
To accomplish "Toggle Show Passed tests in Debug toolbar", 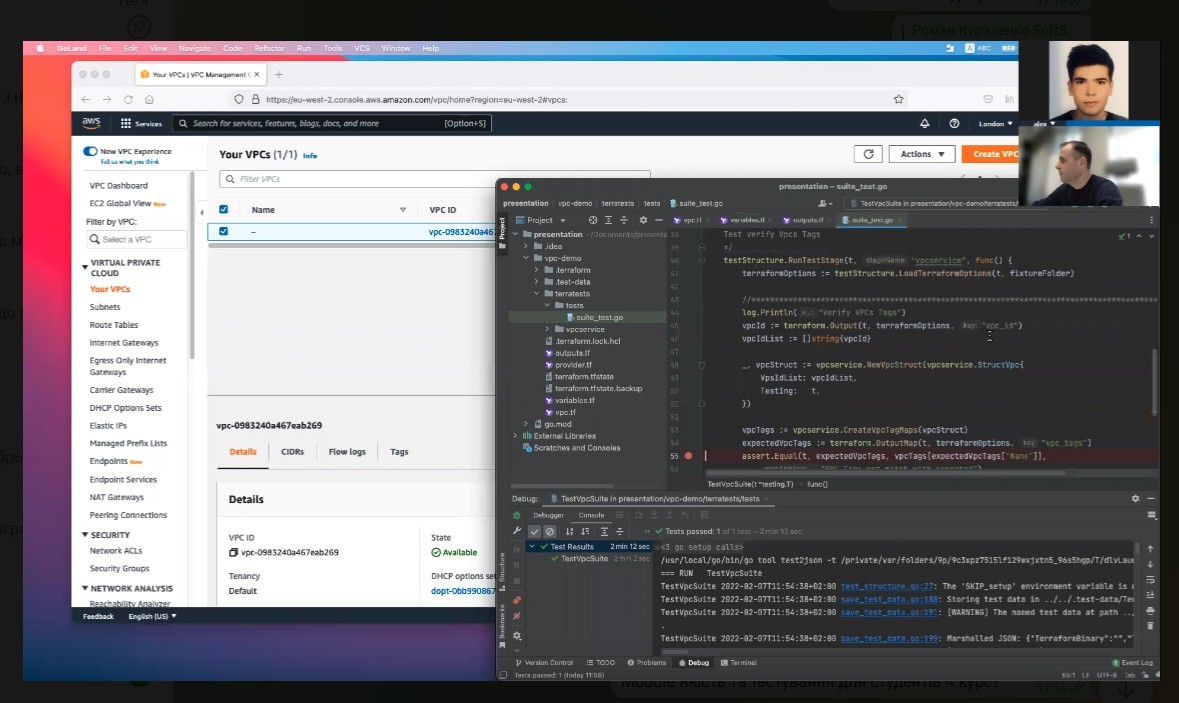I will (535, 532).
